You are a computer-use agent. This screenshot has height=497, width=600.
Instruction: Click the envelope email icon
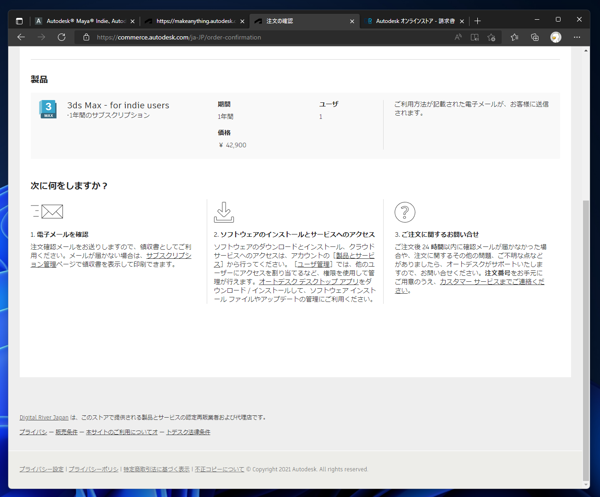pos(47,211)
